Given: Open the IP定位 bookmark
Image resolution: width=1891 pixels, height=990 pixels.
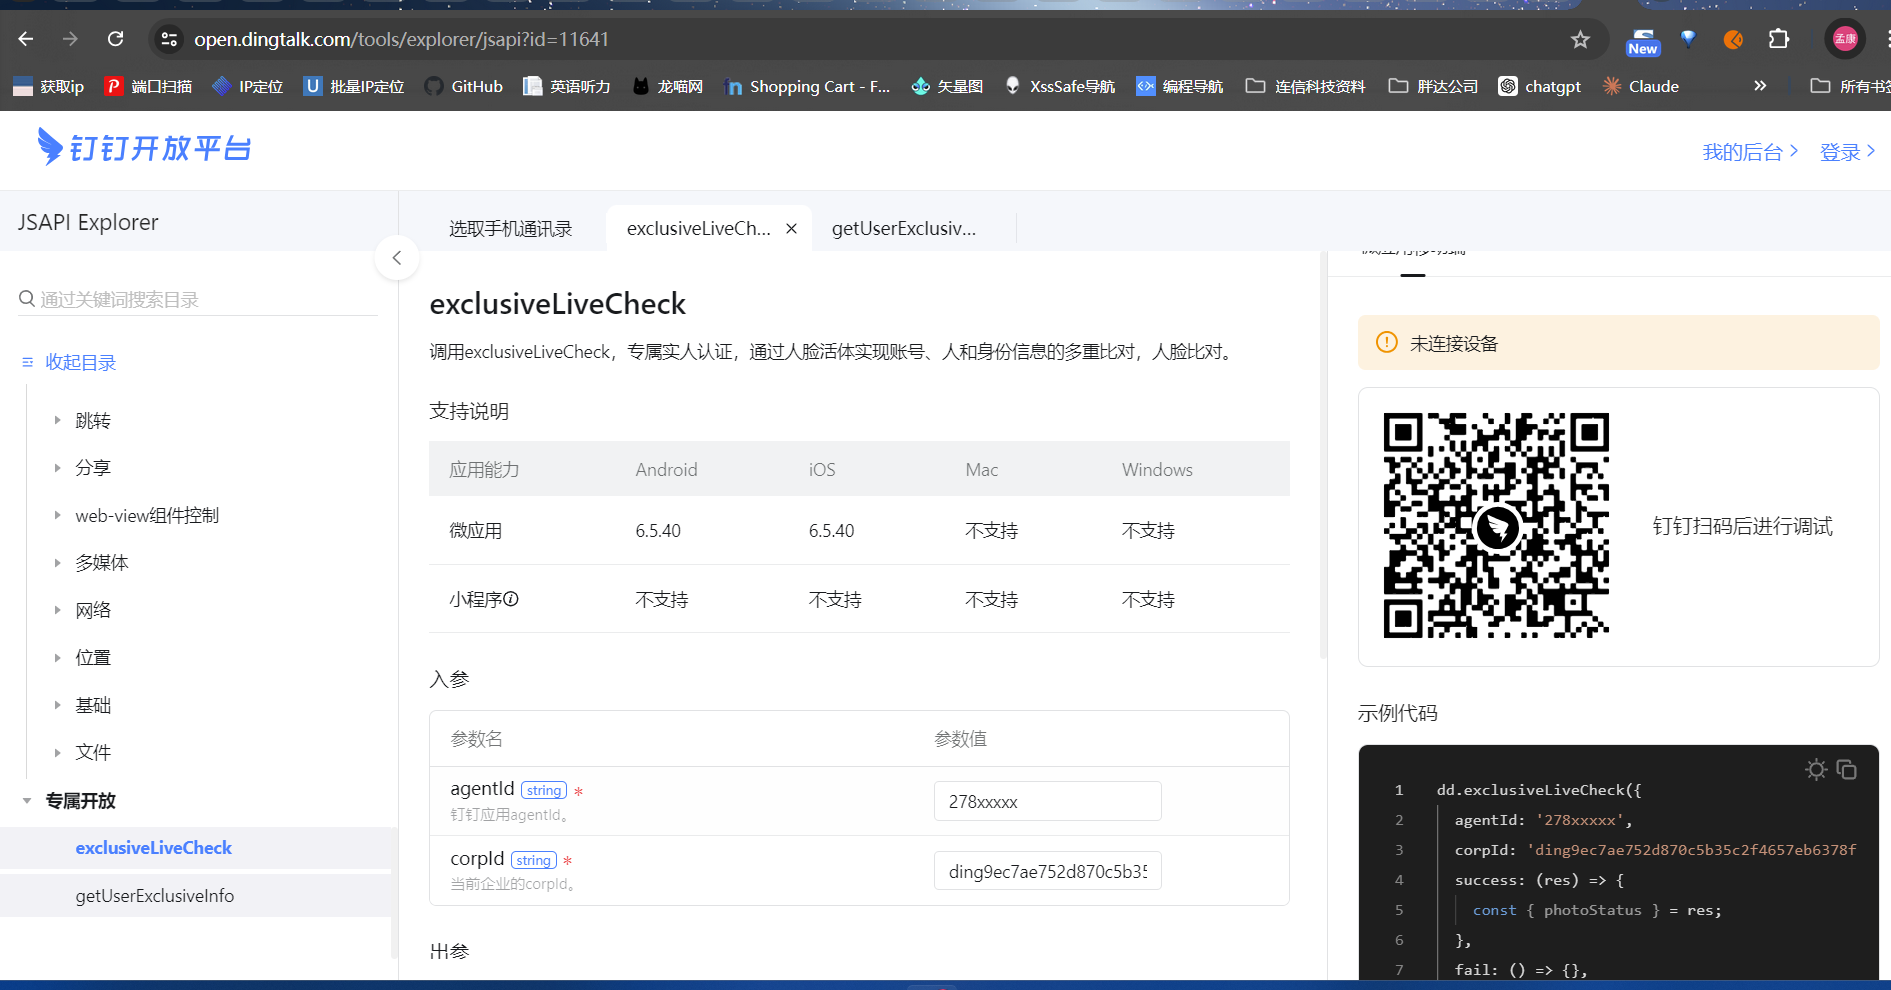Looking at the screenshot, I should point(248,86).
